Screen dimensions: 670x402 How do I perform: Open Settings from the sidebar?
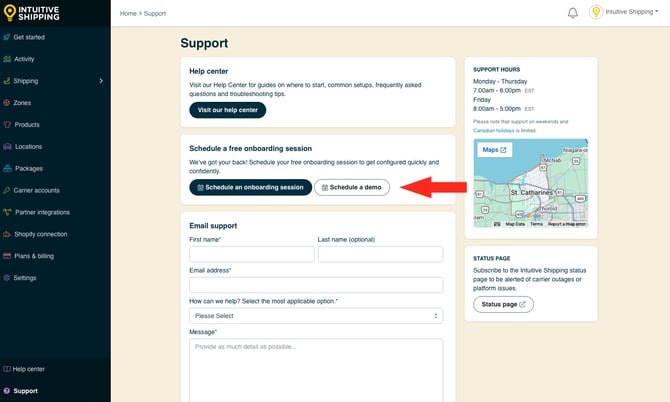pyautogui.click(x=24, y=278)
